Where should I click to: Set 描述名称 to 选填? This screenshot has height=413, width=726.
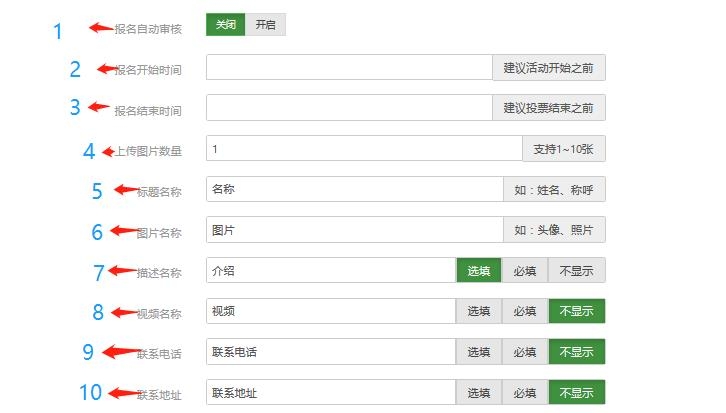pos(479,270)
